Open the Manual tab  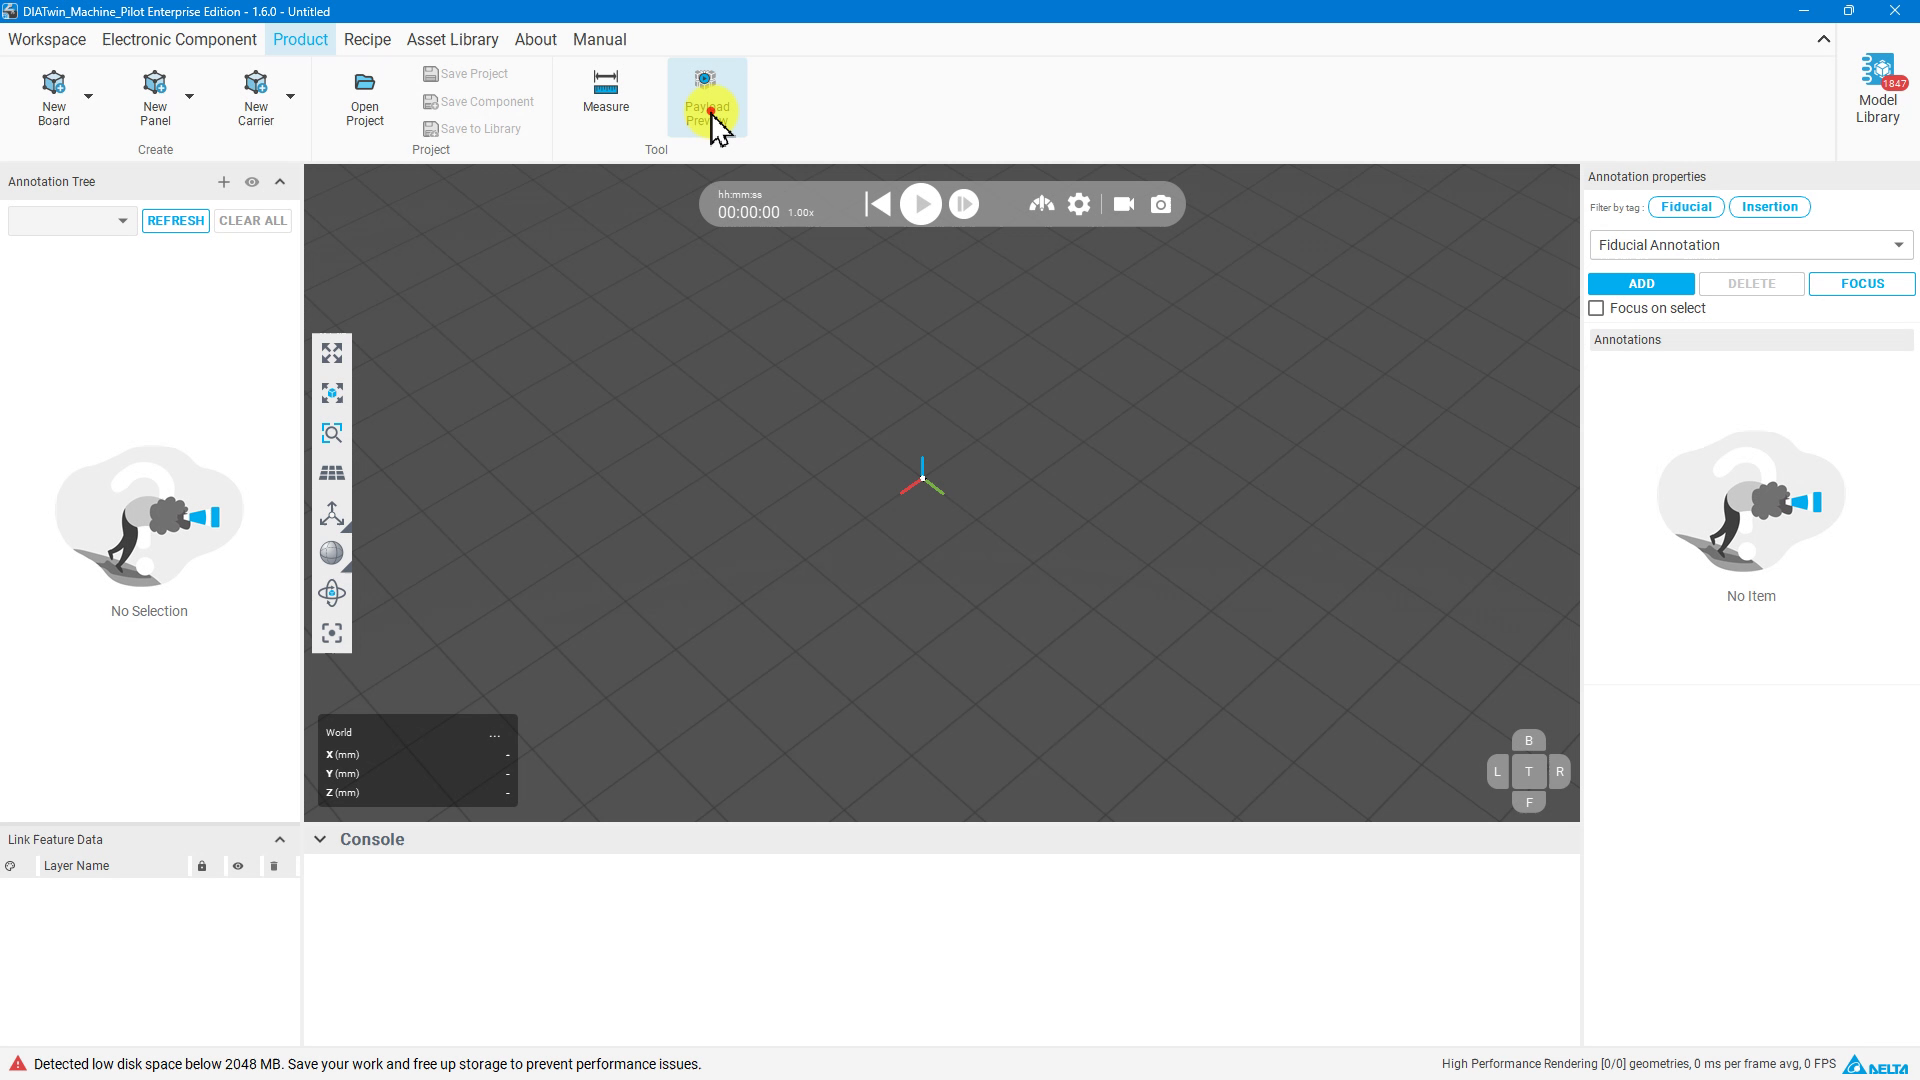pos(599,40)
